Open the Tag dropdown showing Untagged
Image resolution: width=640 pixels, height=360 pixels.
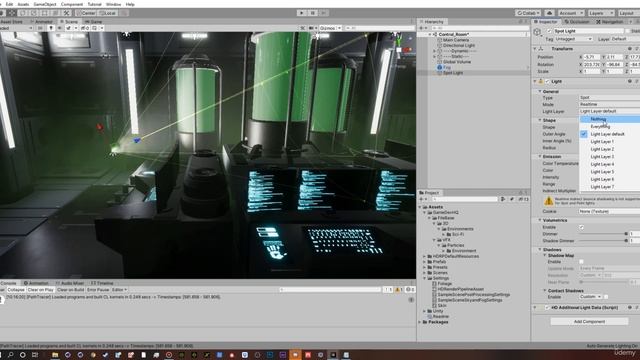click(x=574, y=39)
